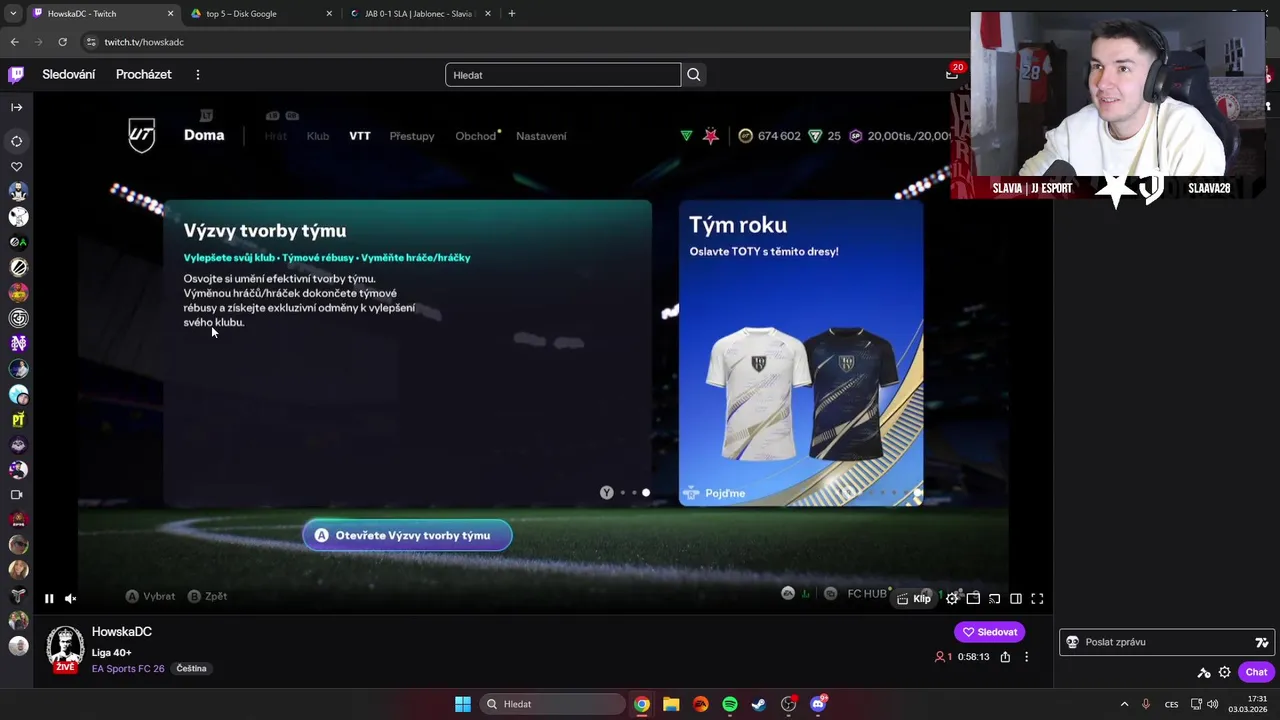1280x720 pixels.
Task: Expand the Twitch left sidebar
Action: pos(16,107)
